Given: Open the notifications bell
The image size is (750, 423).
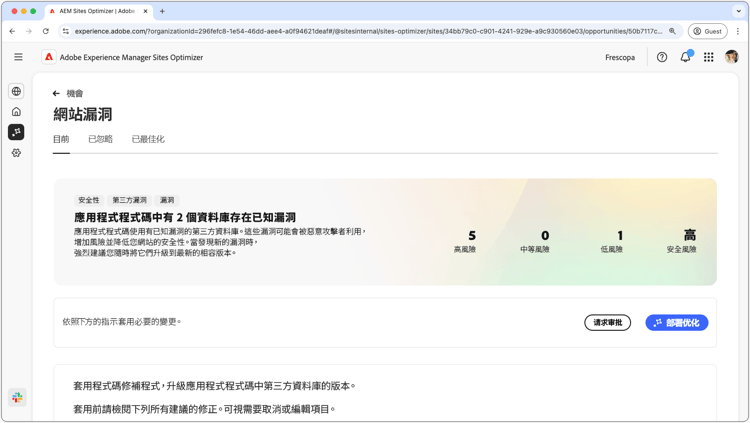Looking at the screenshot, I should [x=685, y=57].
